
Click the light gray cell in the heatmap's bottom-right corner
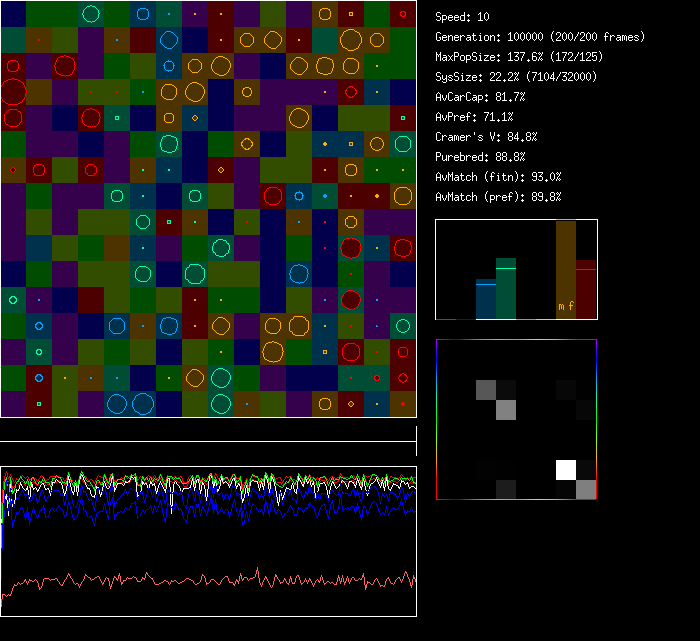click(586, 489)
